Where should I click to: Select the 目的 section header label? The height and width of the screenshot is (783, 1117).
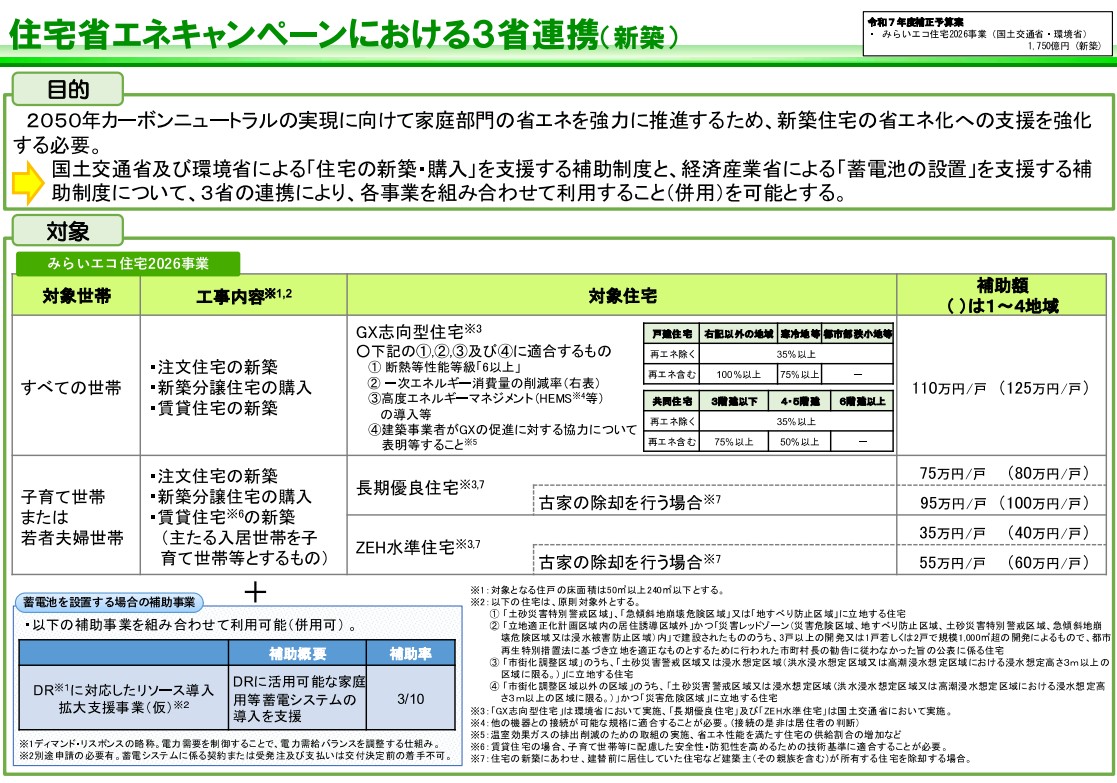[x=68, y=90]
